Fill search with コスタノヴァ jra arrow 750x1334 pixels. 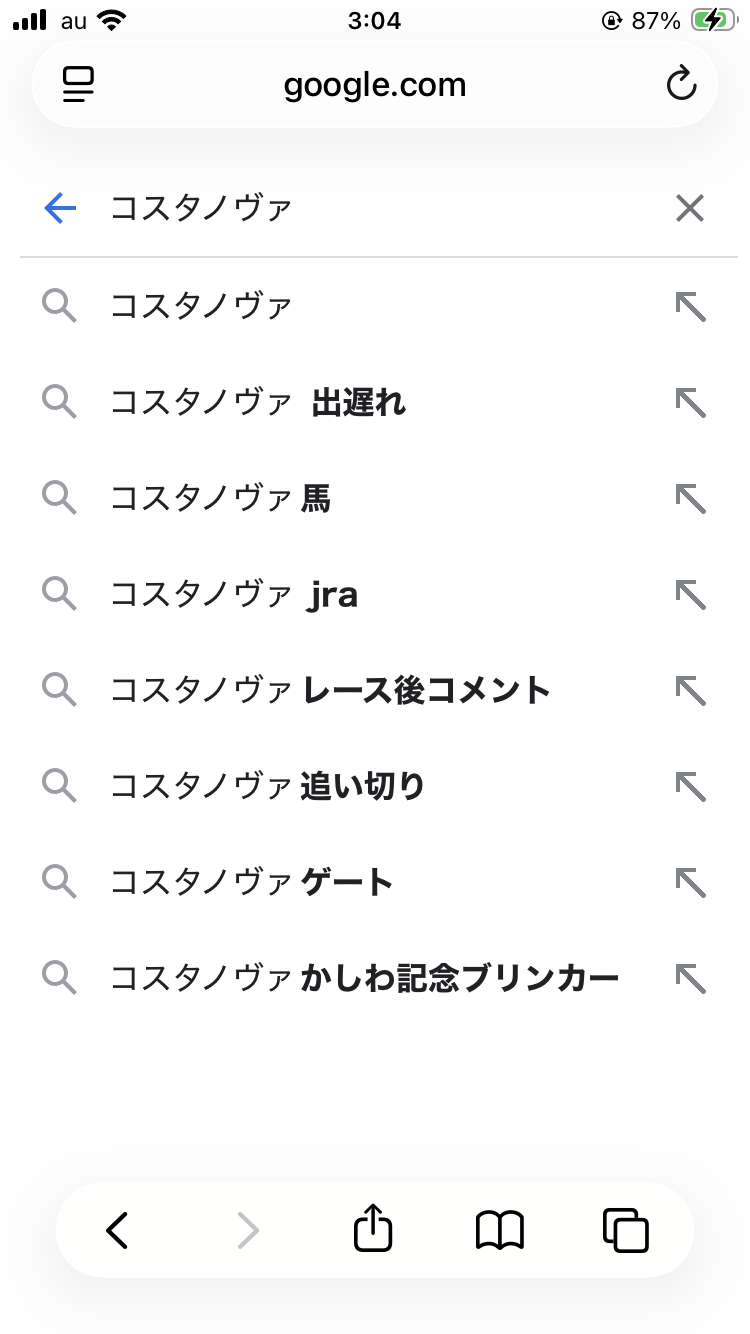[x=690, y=595]
